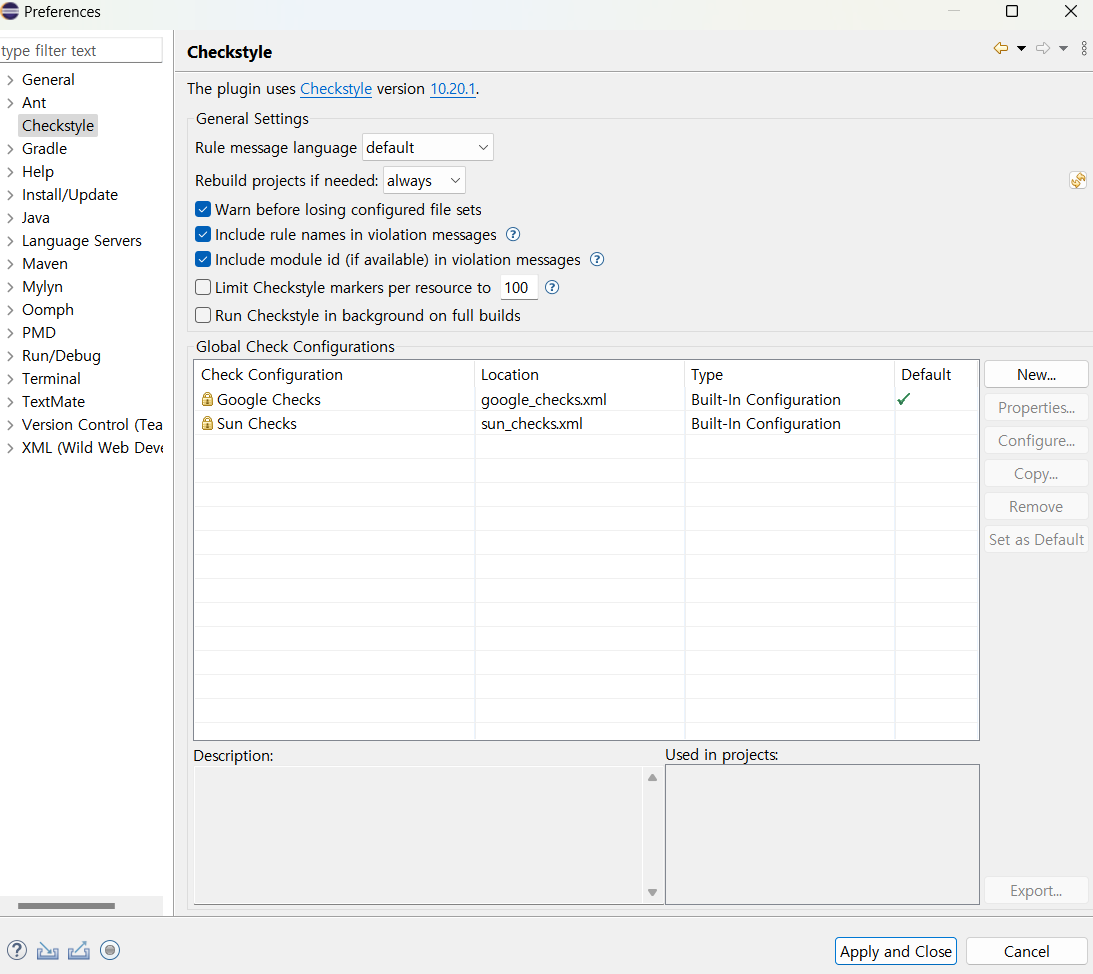Enable Run Checkstyle in background on full builds
Screen dimensions: 1093x974
click(203, 315)
